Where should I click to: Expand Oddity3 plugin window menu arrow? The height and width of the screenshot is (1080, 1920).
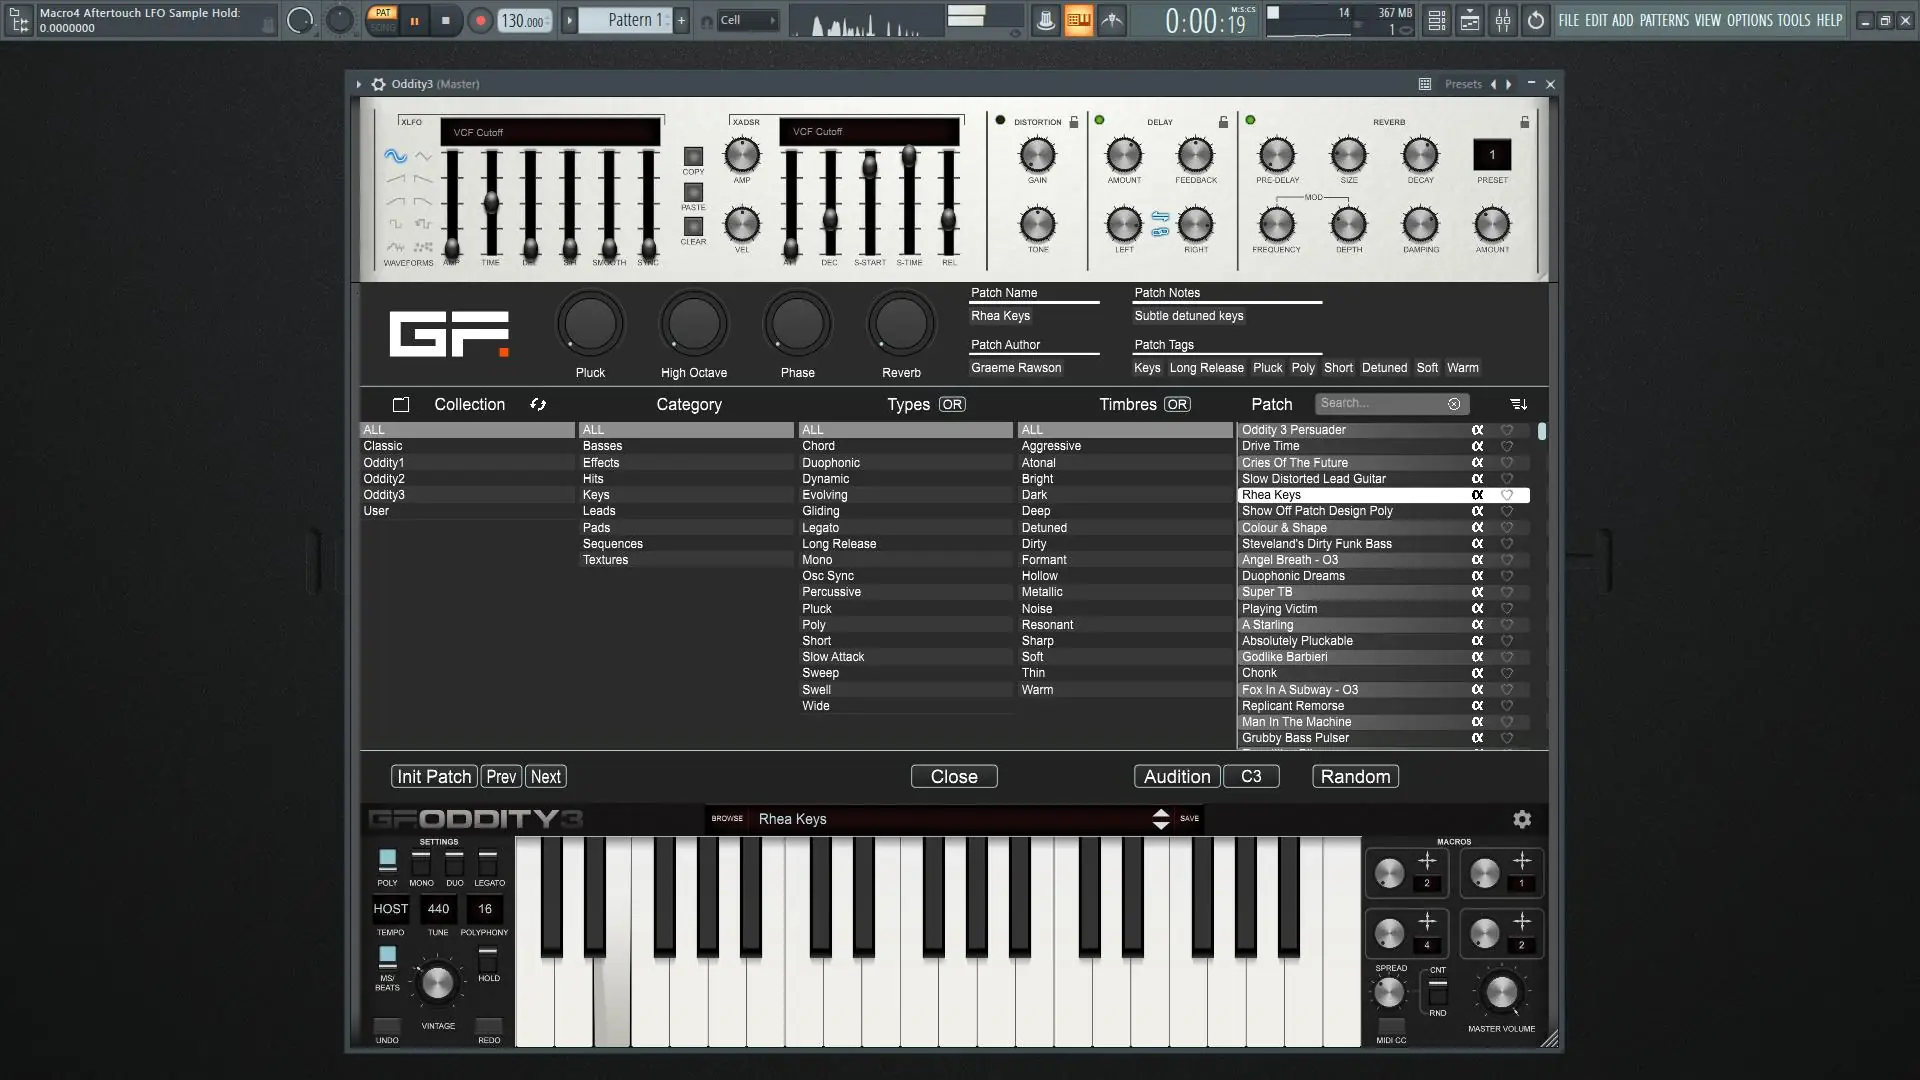tap(358, 84)
